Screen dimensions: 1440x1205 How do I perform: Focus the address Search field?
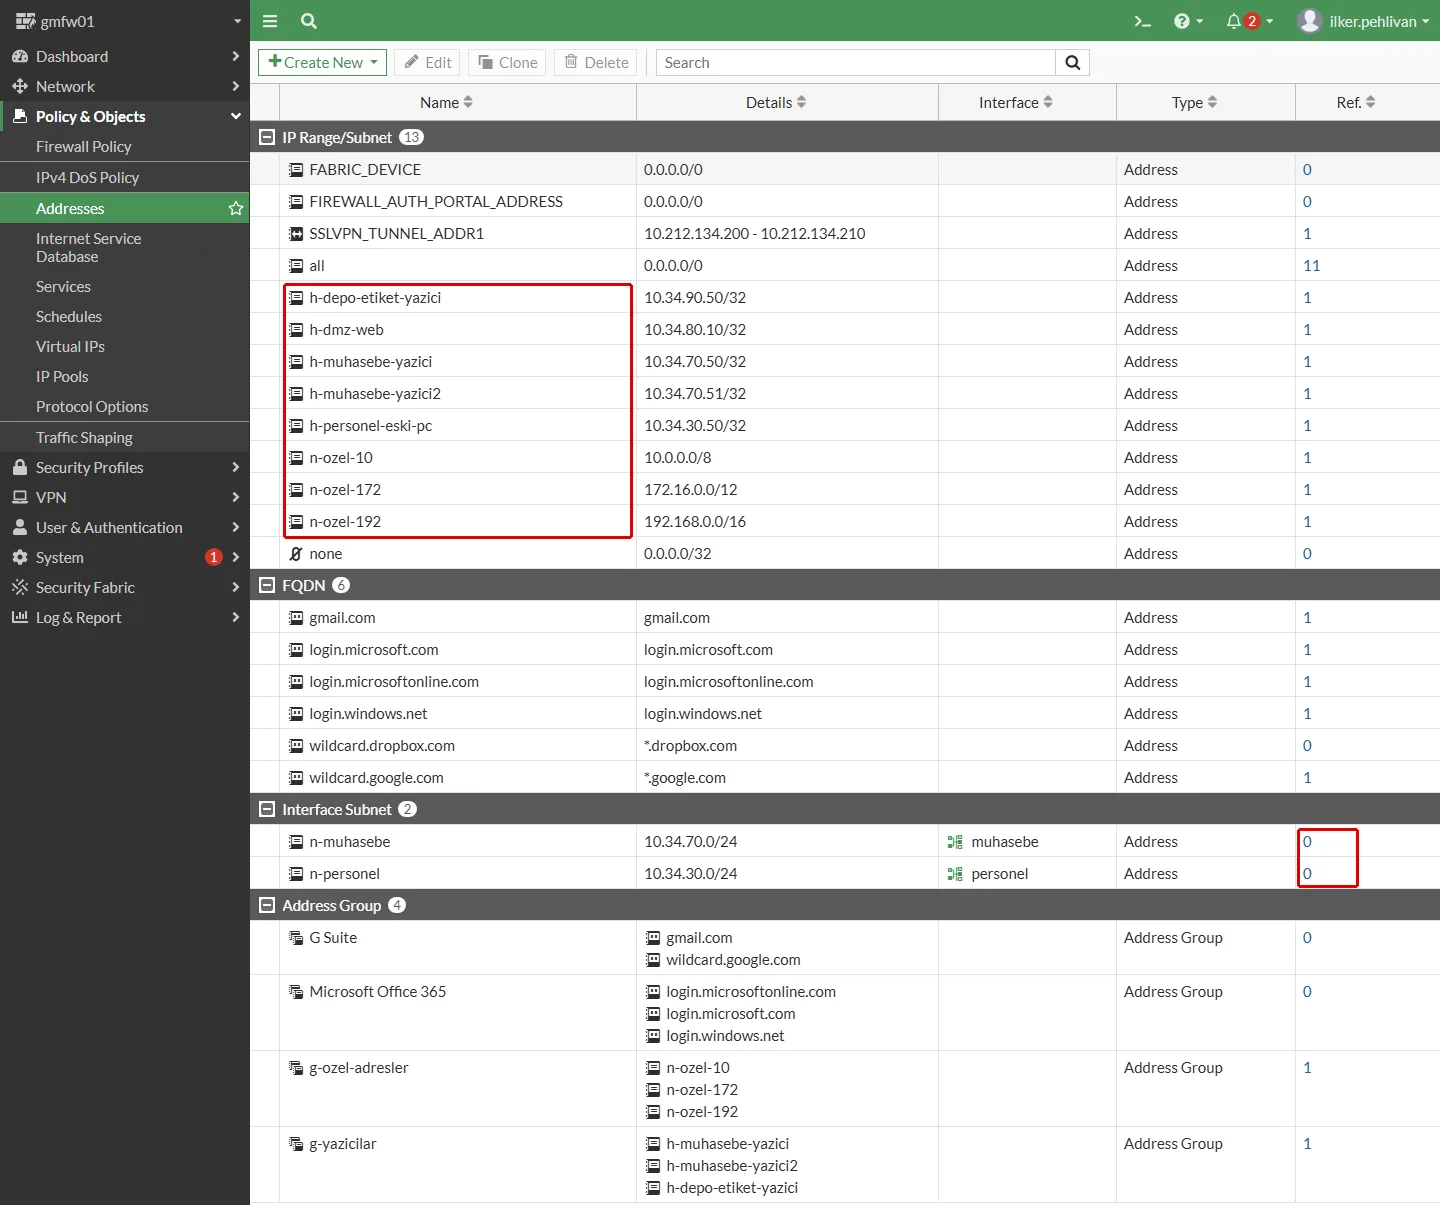pos(856,62)
